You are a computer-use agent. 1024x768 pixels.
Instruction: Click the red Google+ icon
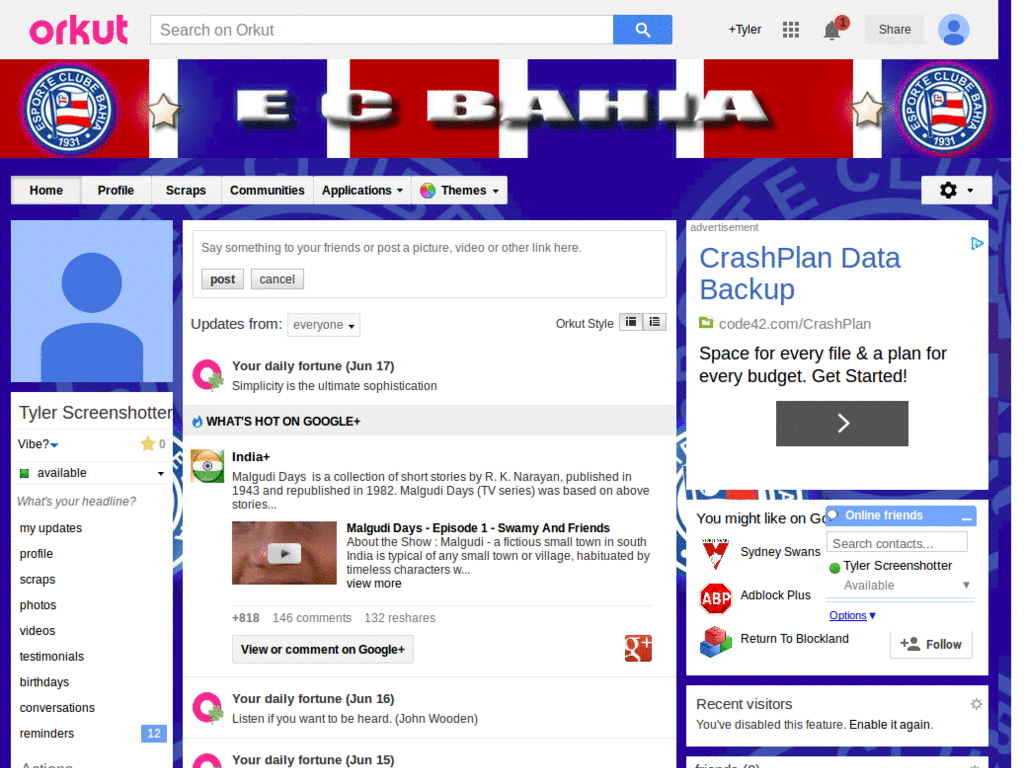[638, 648]
